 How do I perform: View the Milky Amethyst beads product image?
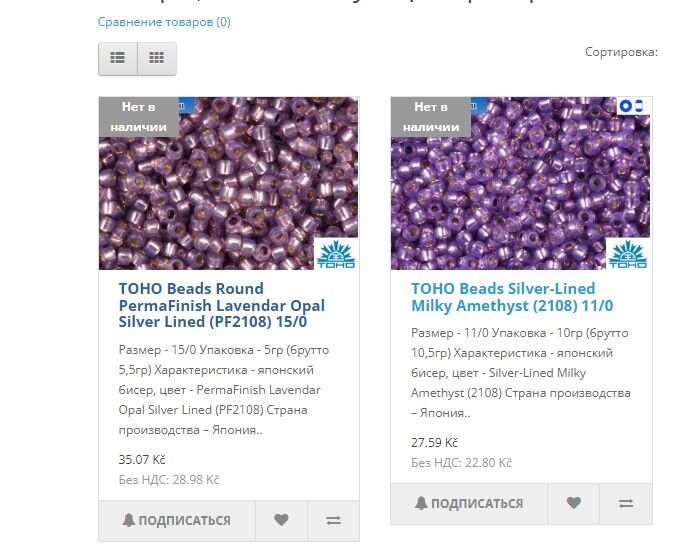click(x=520, y=183)
